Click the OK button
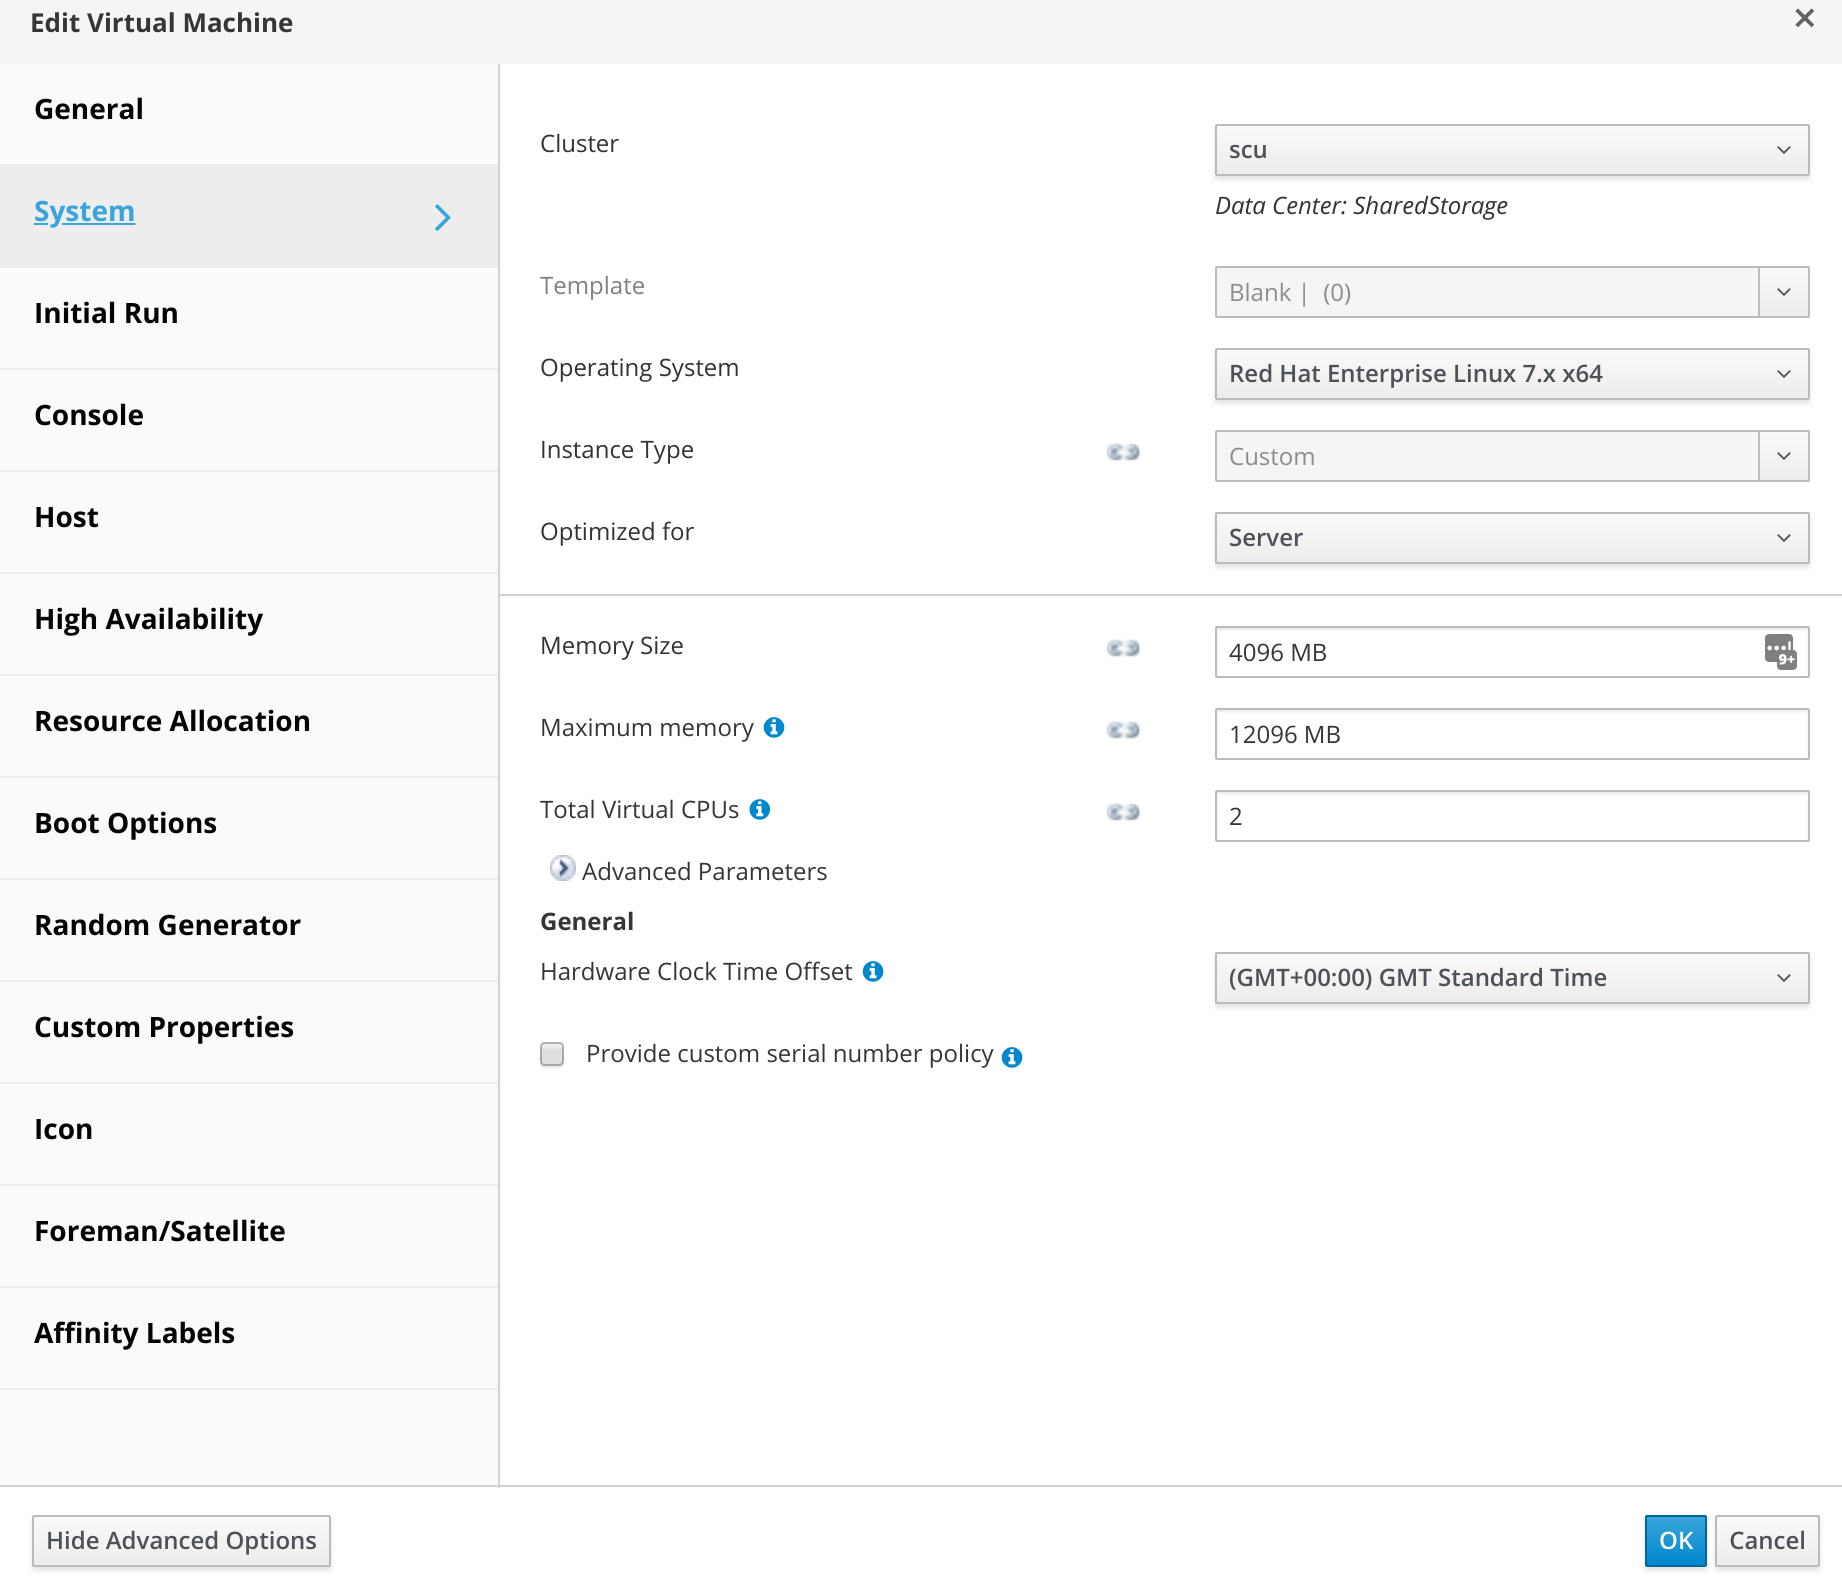Viewport: 1842px width, 1592px height. tap(1675, 1541)
